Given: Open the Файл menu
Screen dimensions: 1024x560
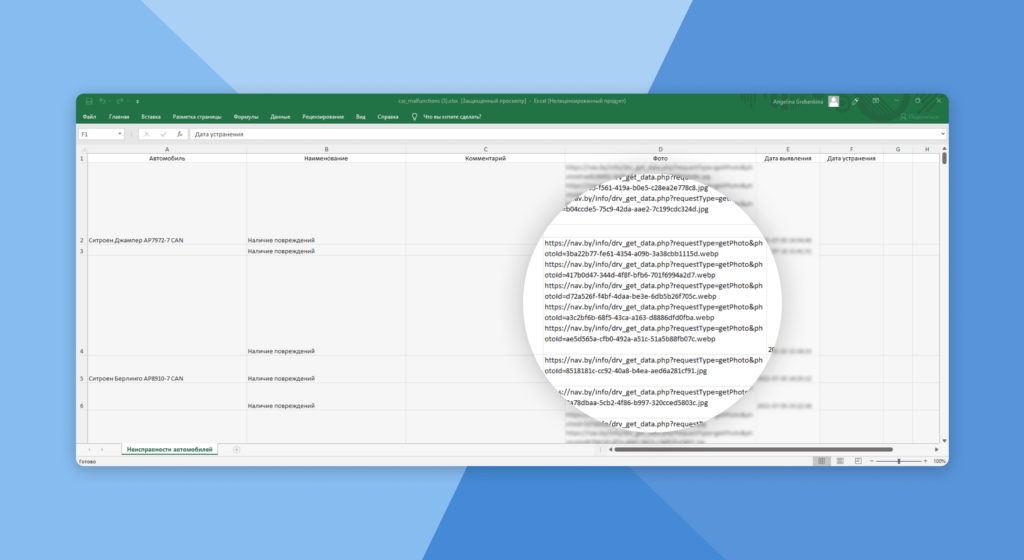Looking at the screenshot, I should coord(89,117).
